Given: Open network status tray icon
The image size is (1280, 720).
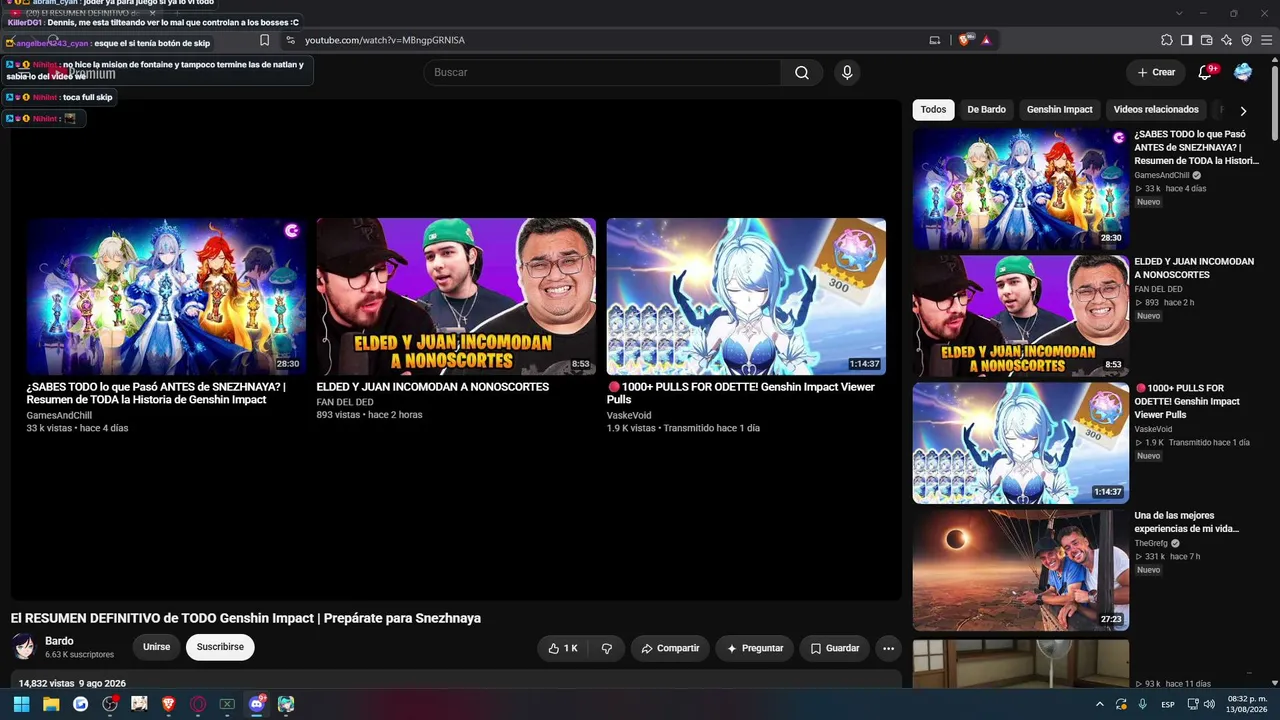Looking at the screenshot, I should [x=1193, y=704].
